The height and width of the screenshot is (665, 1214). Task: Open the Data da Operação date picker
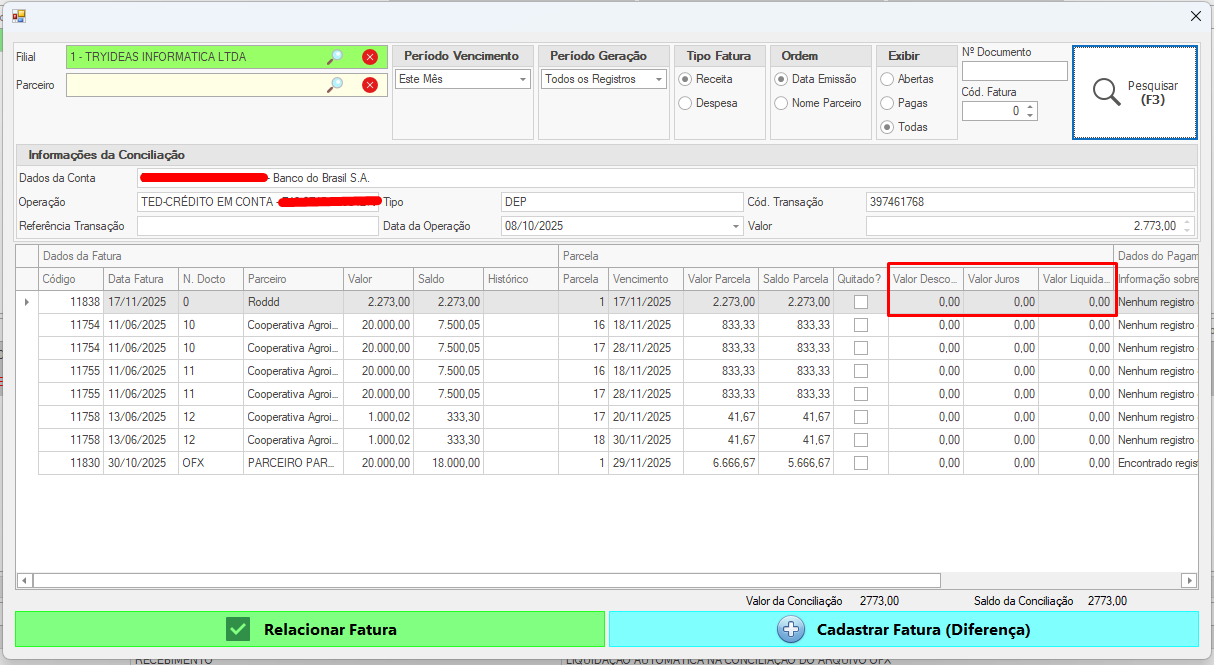click(x=737, y=227)
